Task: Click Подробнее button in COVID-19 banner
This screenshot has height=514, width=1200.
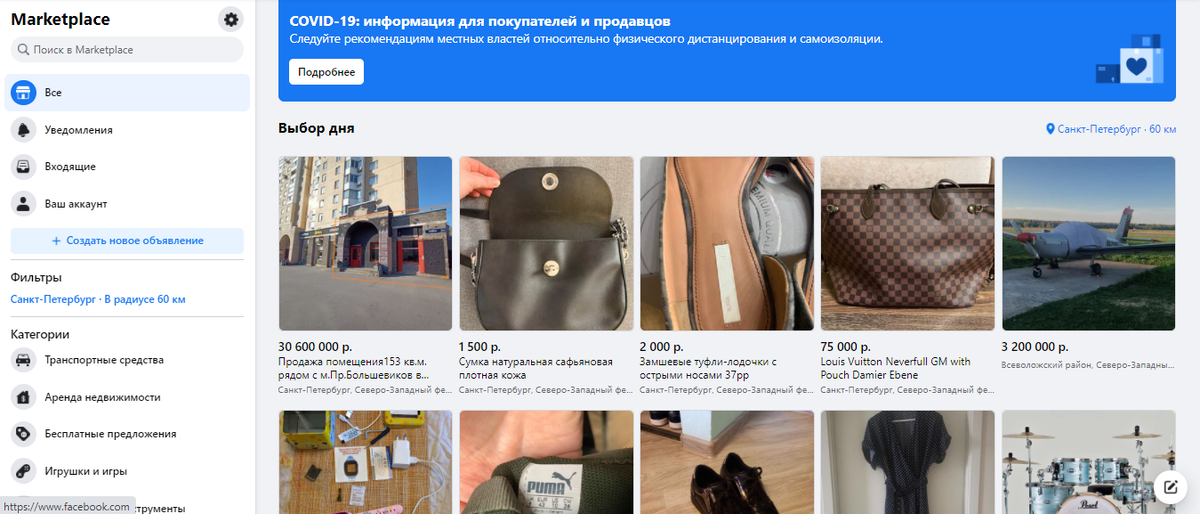Action: click(x=326, y=72)
